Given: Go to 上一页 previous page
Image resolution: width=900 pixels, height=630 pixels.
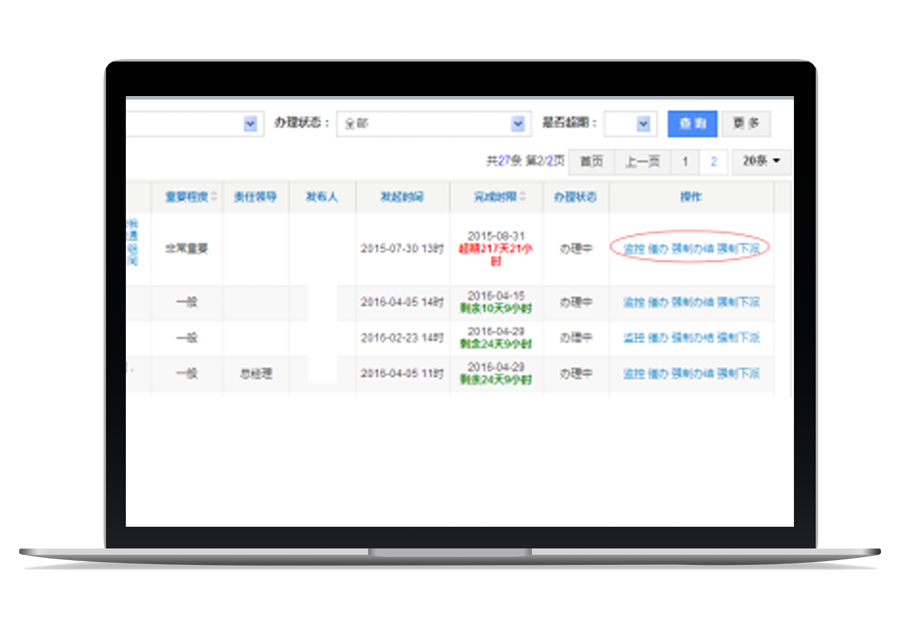Looking at the screenshot, I should point(642,161).
